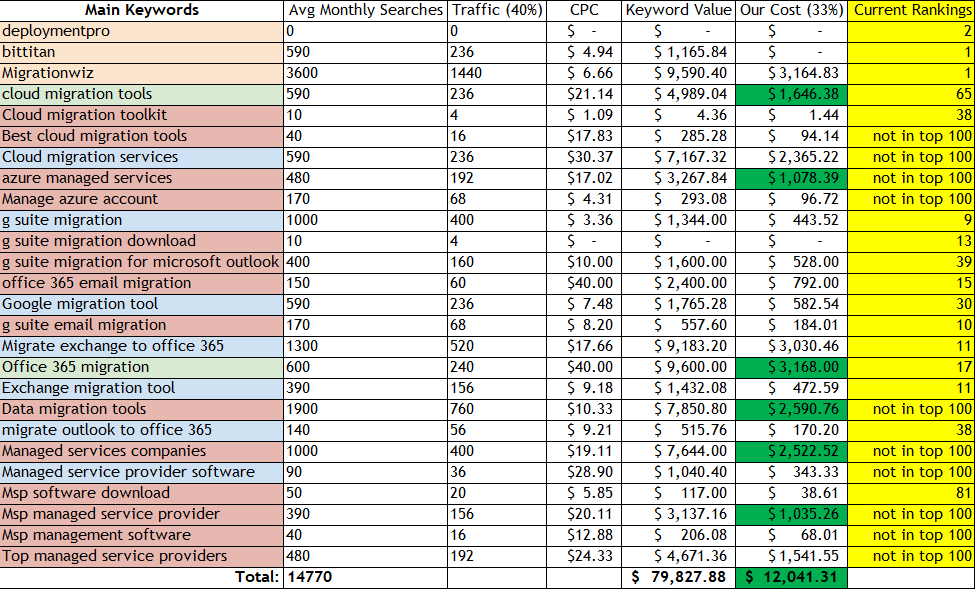The width and height of the screenshot is (975, 589).
Task: Select the 'Traffic (40%)' header cell
Action: pyautogui.click(x=497, y=10)
